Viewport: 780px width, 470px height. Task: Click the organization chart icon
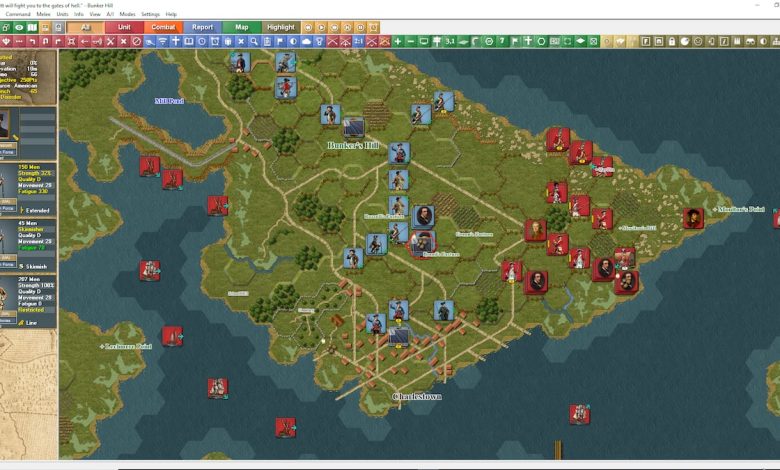(x=775, y=42)
